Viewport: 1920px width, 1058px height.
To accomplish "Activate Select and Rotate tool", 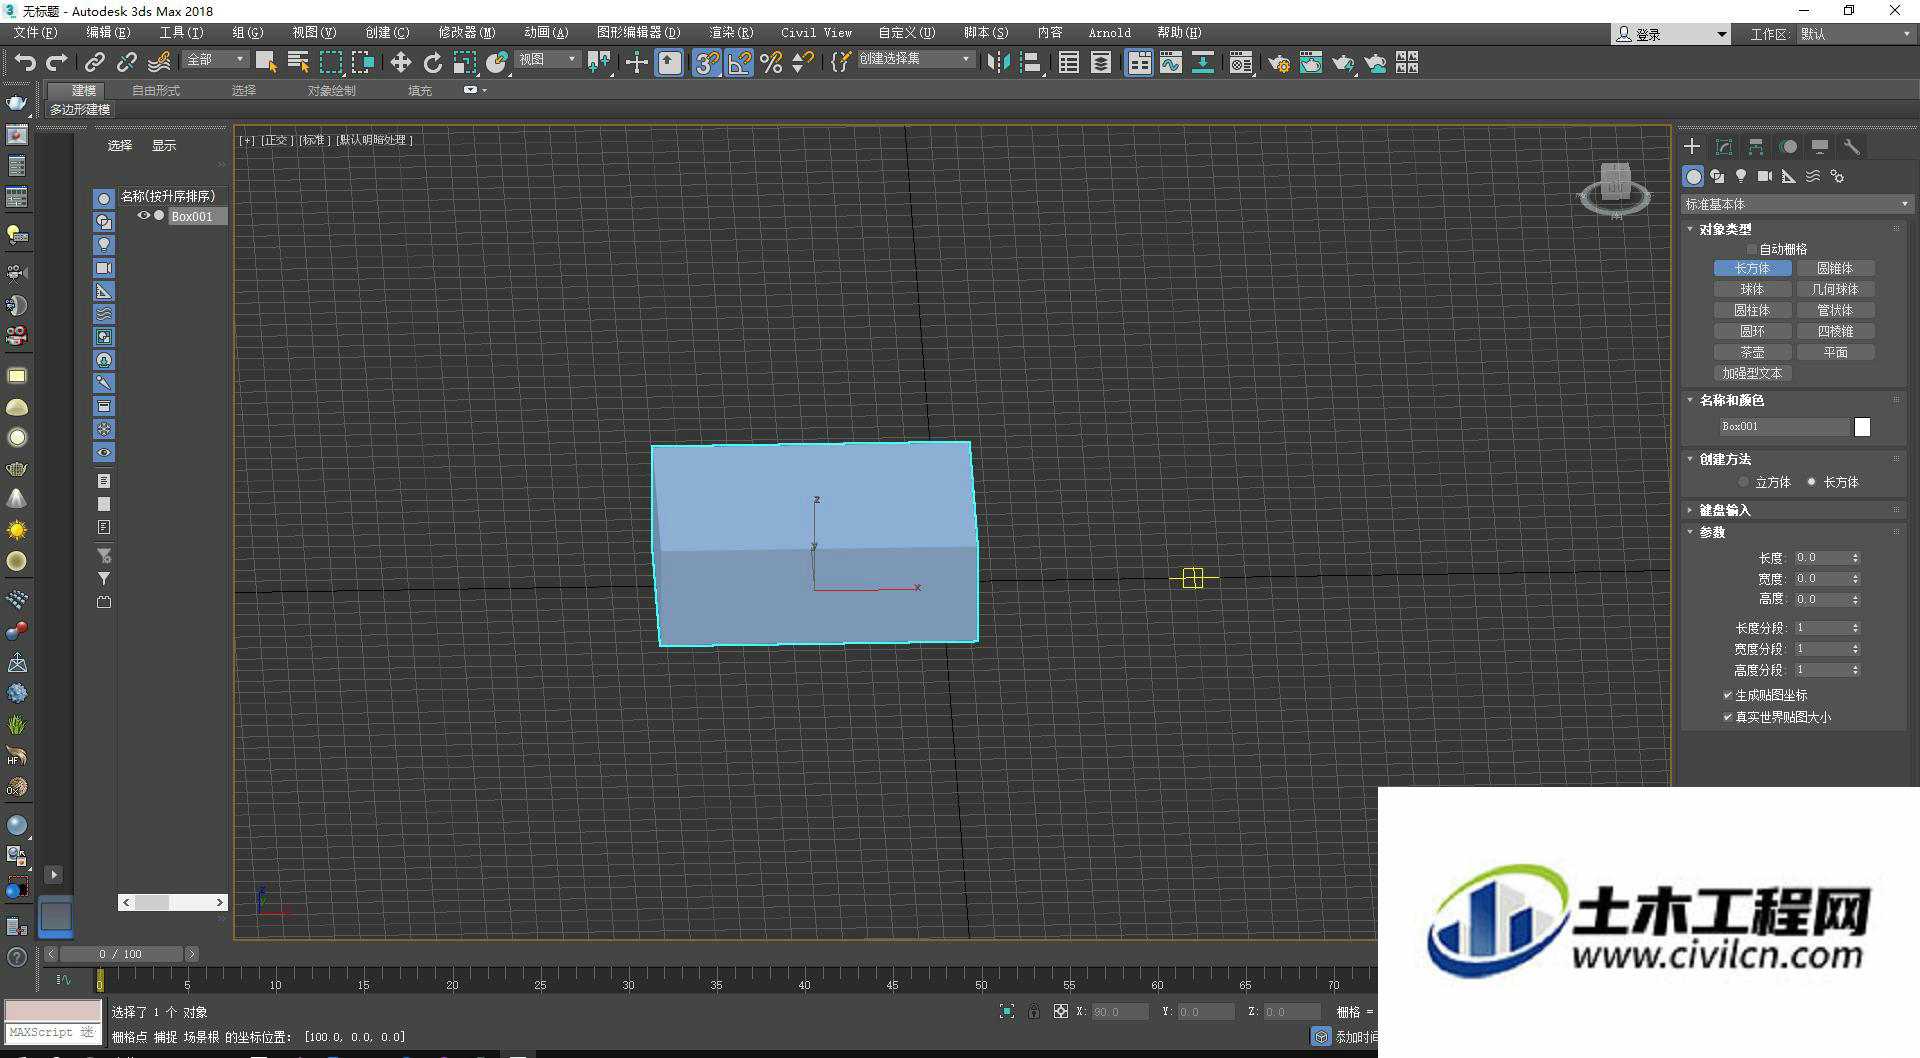I will (x=433, y=63).
